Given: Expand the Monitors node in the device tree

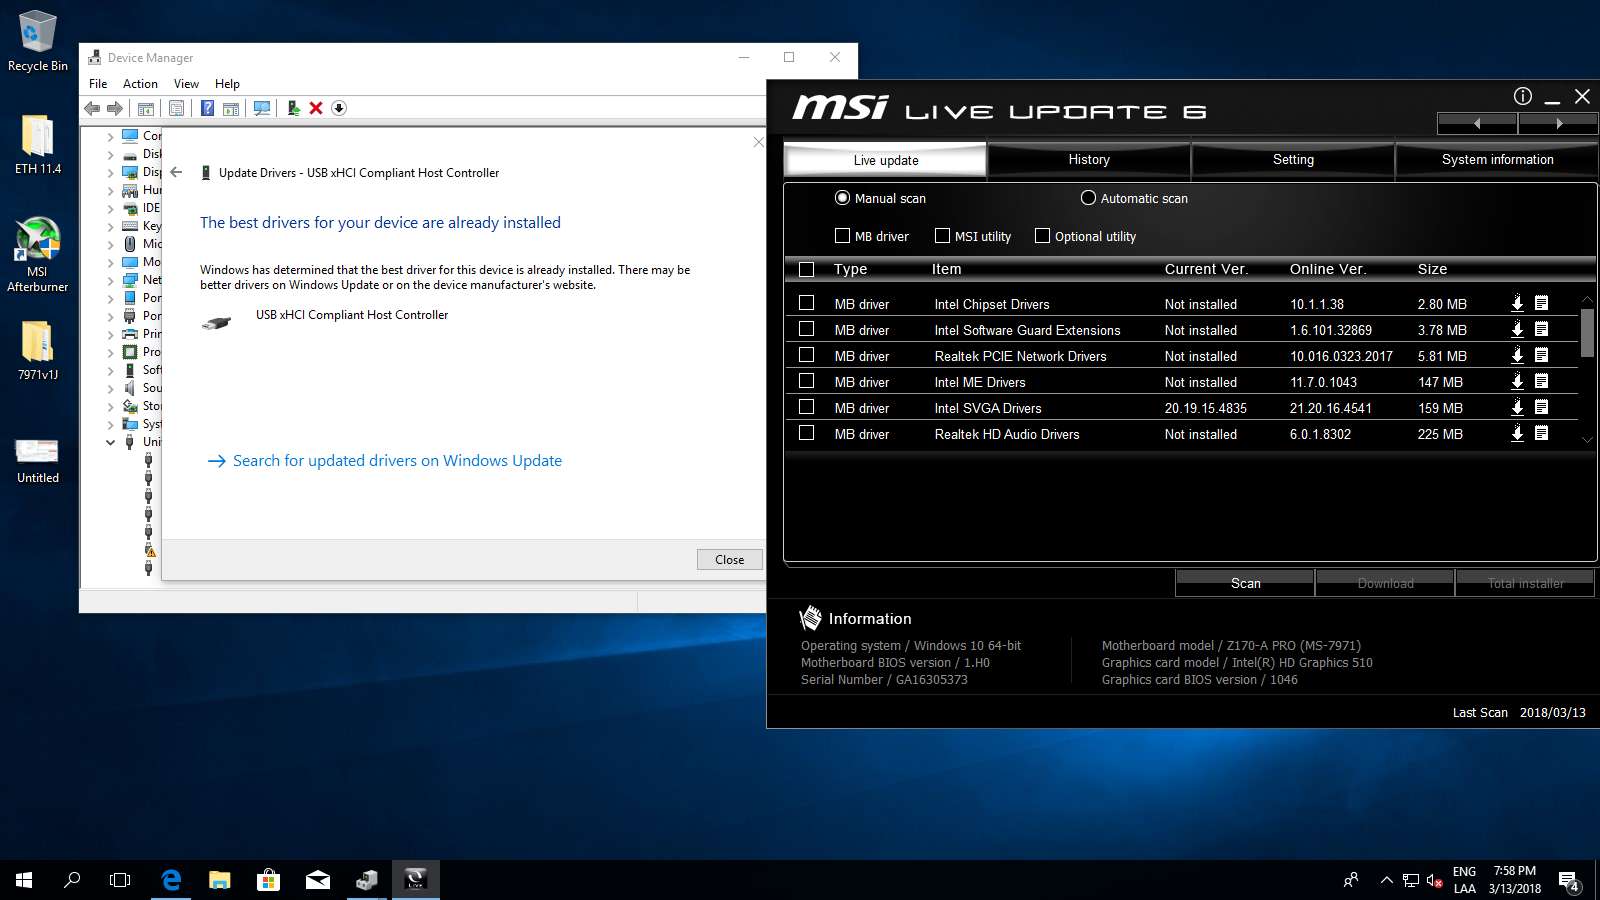Looking at the screenshot, I should pyautogui.click(x=110, y=262).
